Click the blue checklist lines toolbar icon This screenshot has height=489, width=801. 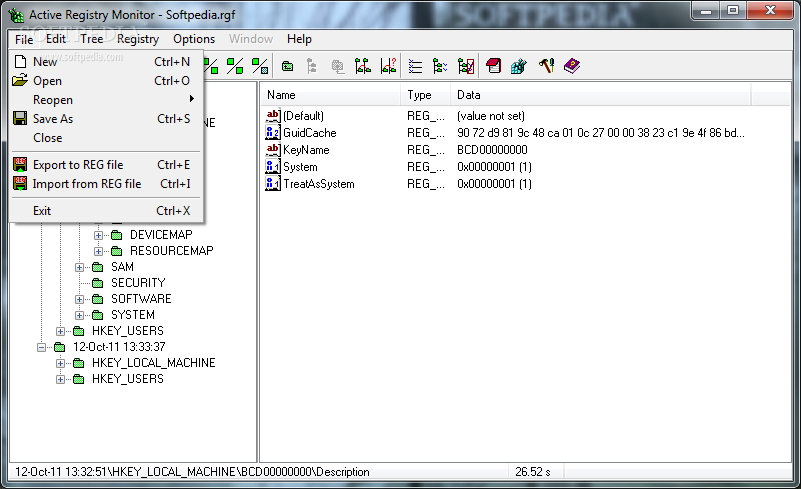click(415, 66)
